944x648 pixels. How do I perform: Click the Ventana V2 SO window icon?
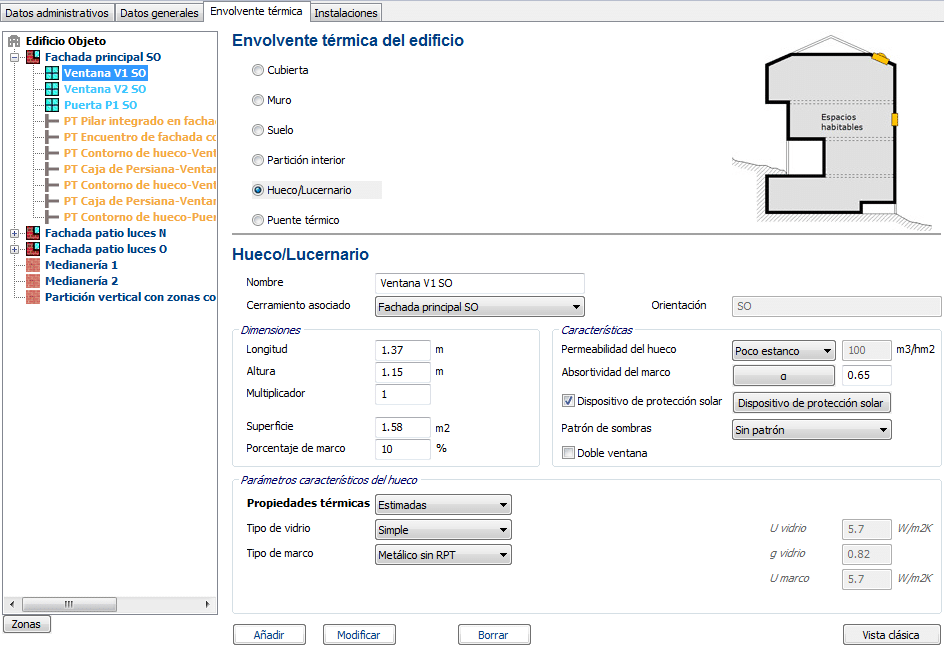click(52, 89)
